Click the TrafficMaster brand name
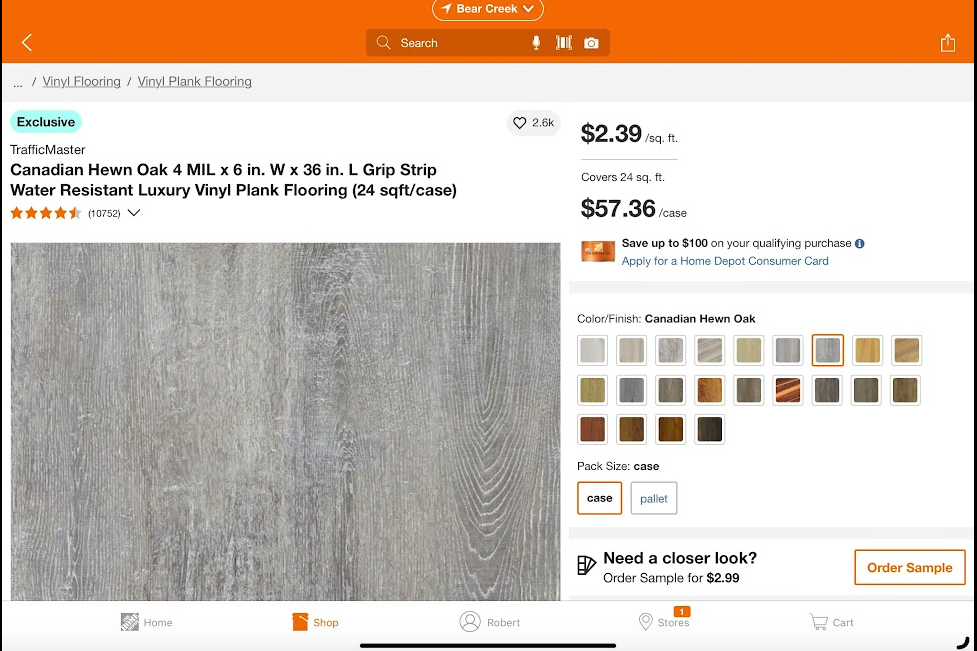Viewport: 977px width, 651px height. pyautogui.click(x=47, y=150)
